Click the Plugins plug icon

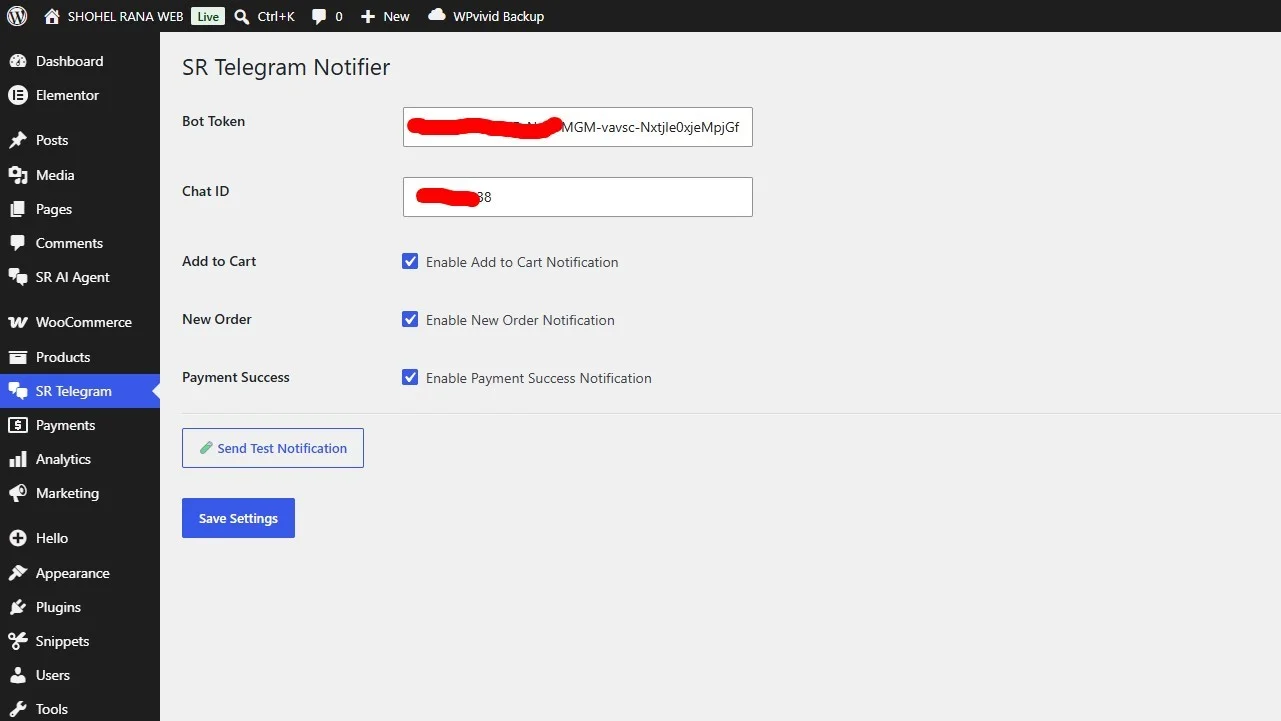coord(17,607)
